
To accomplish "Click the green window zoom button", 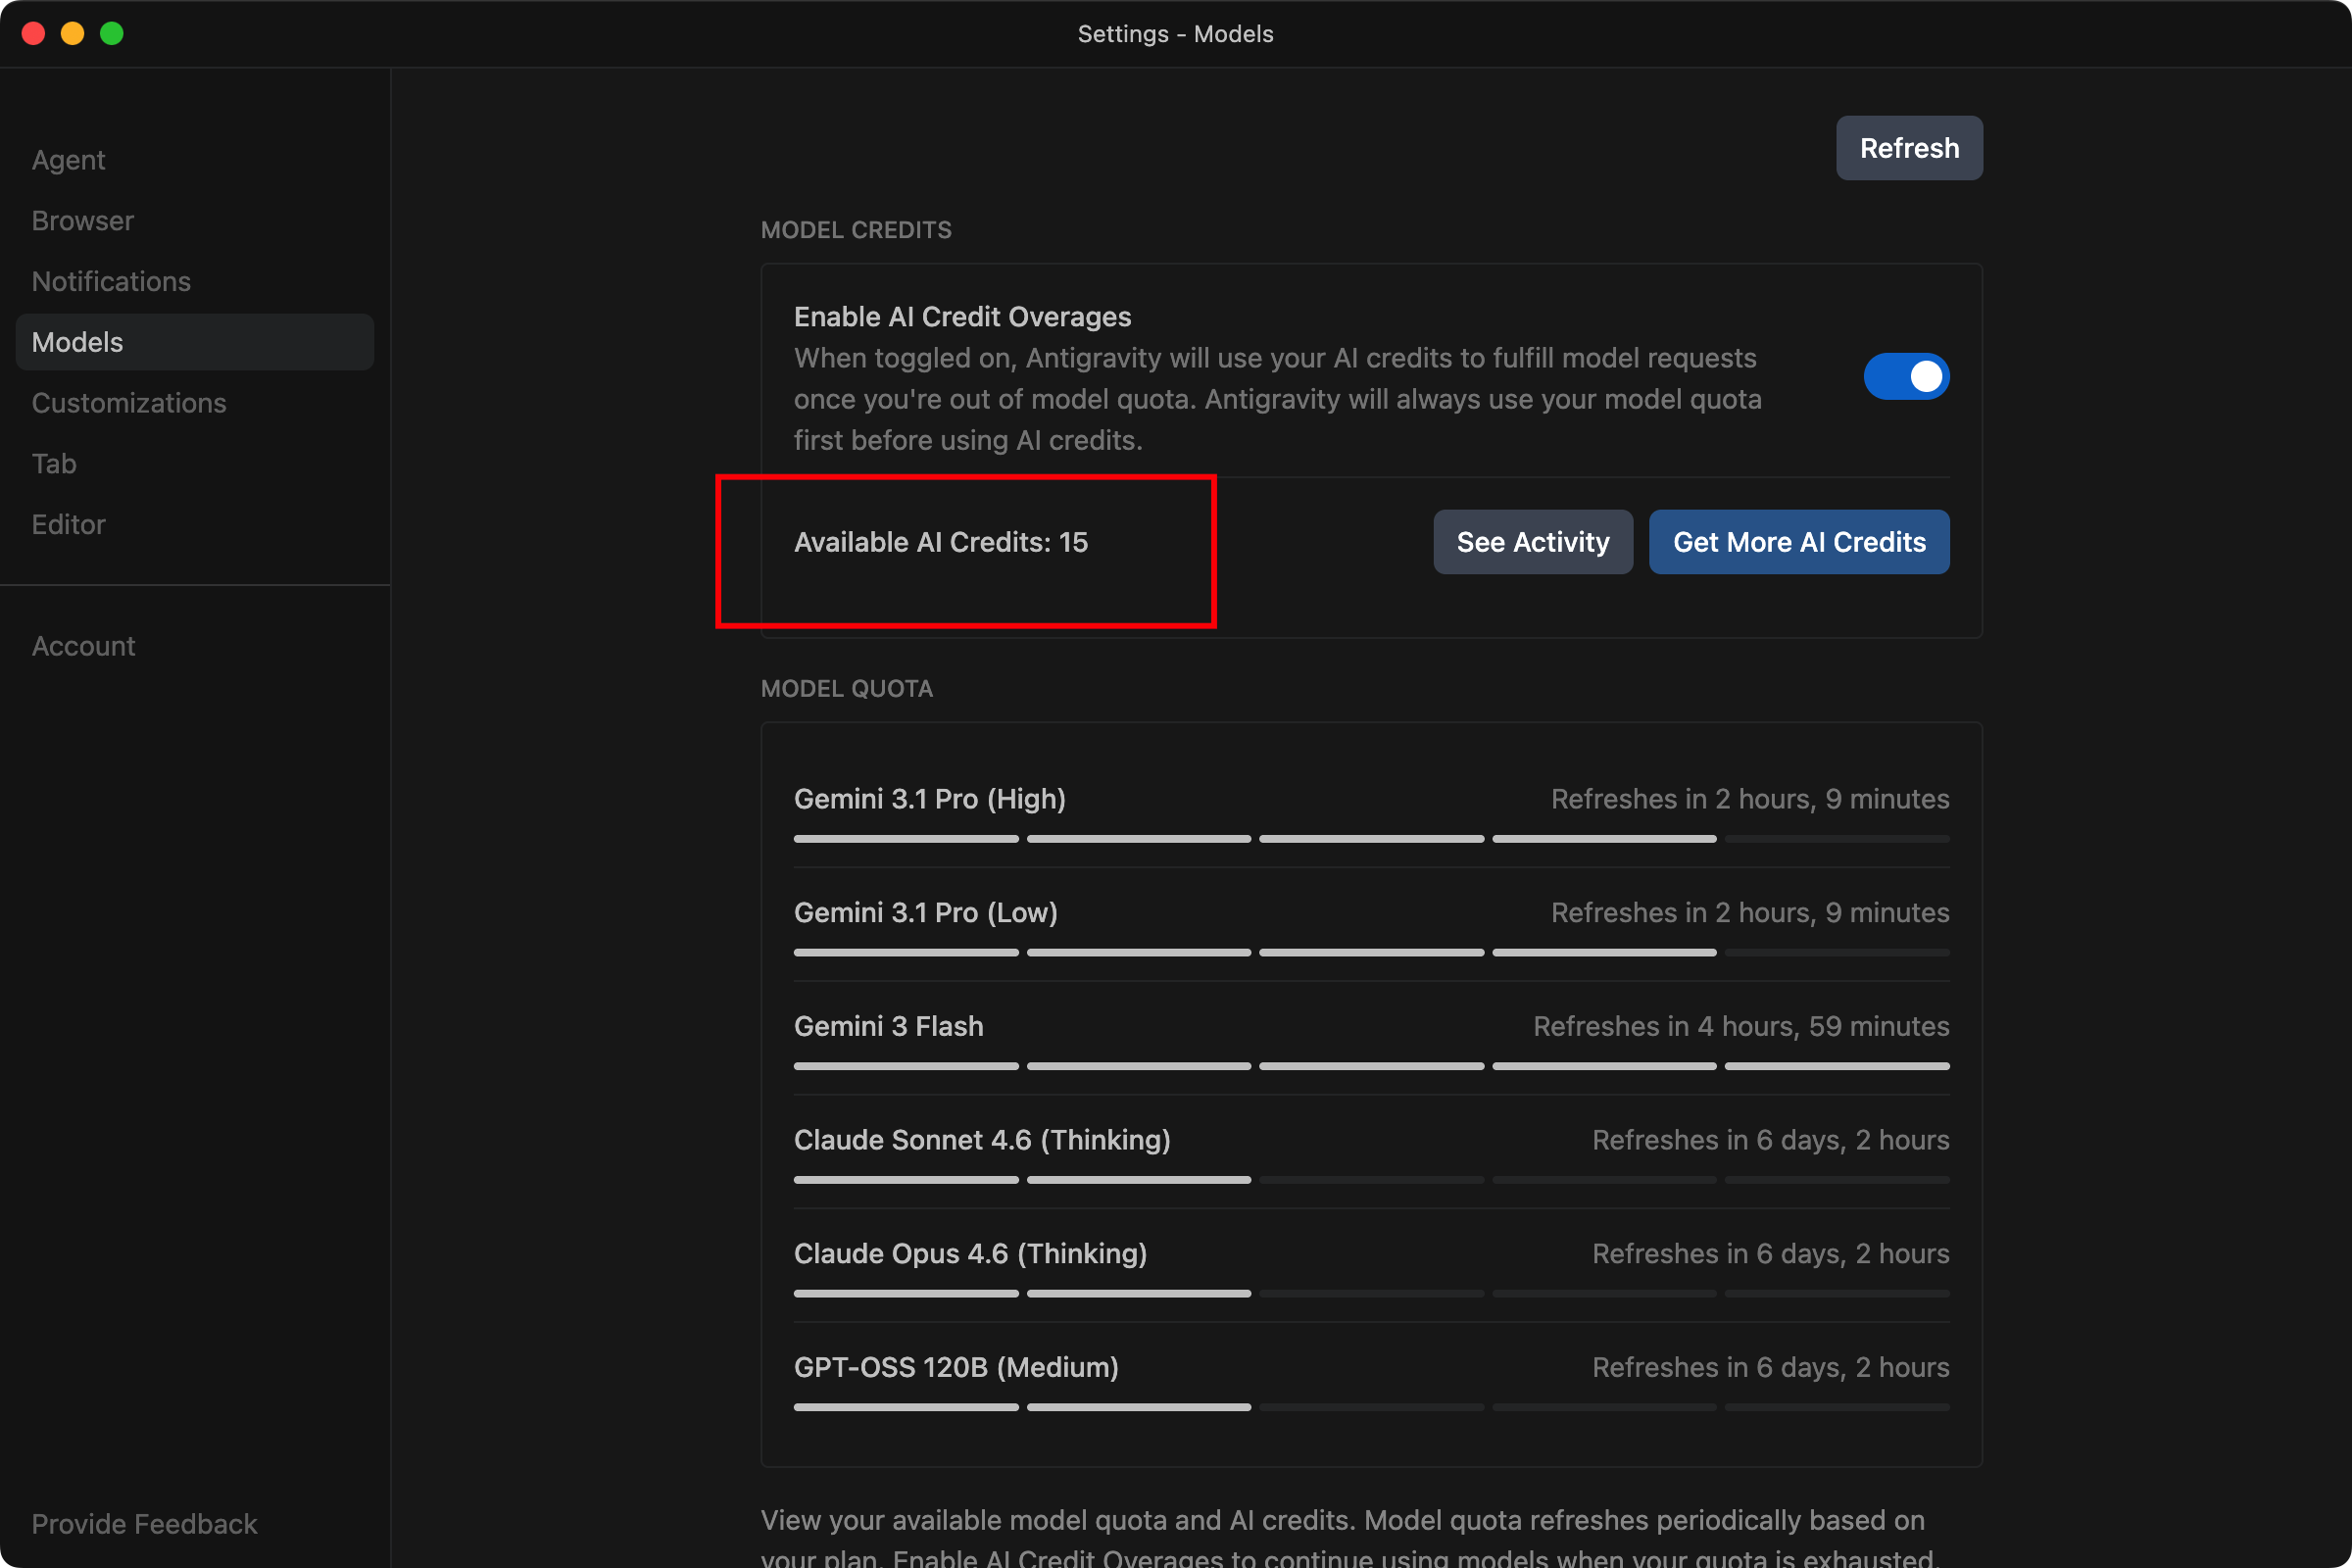I will click(112, 33).
